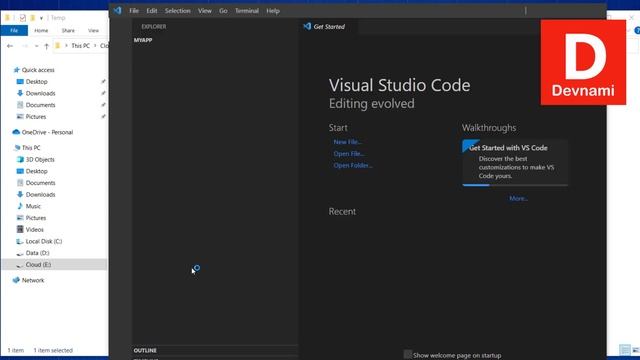Select Documents under This PC
This screenshot has height=360, width=640.
[x=40, y=183]
